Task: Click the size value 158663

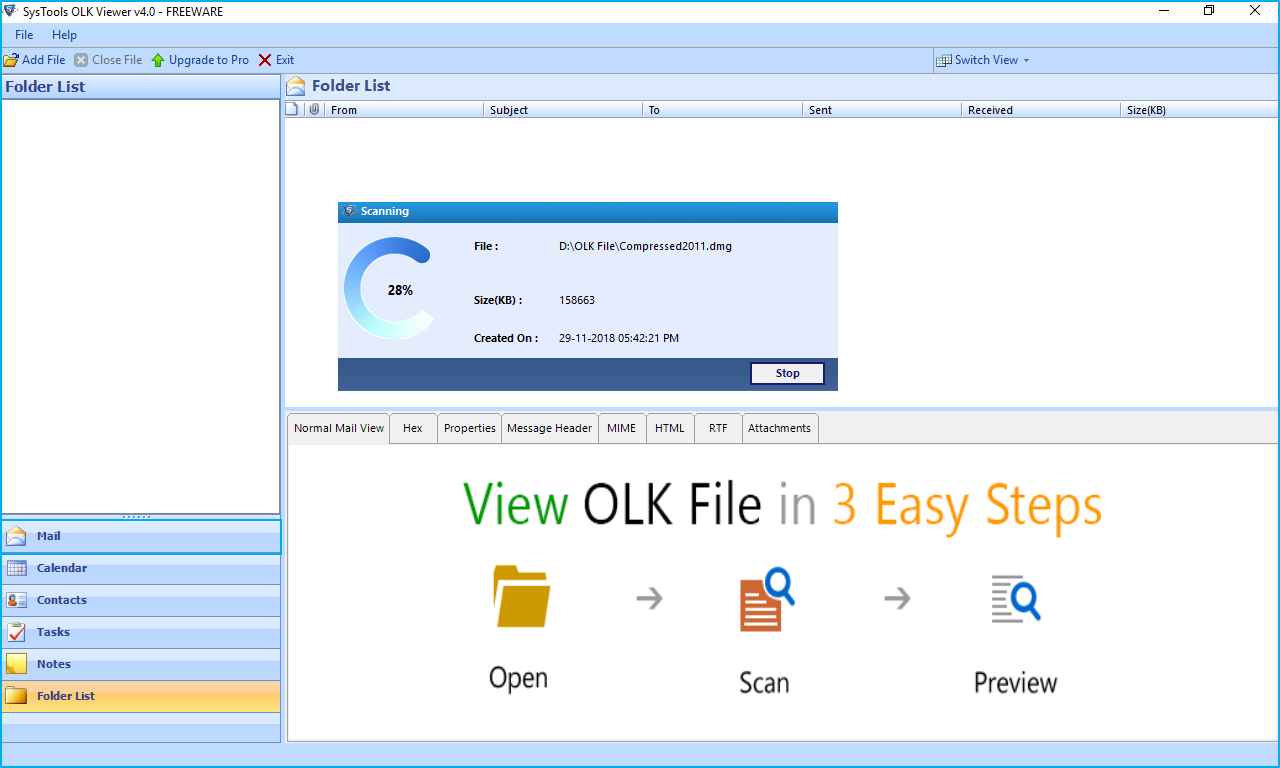Action: click(577, 300)
